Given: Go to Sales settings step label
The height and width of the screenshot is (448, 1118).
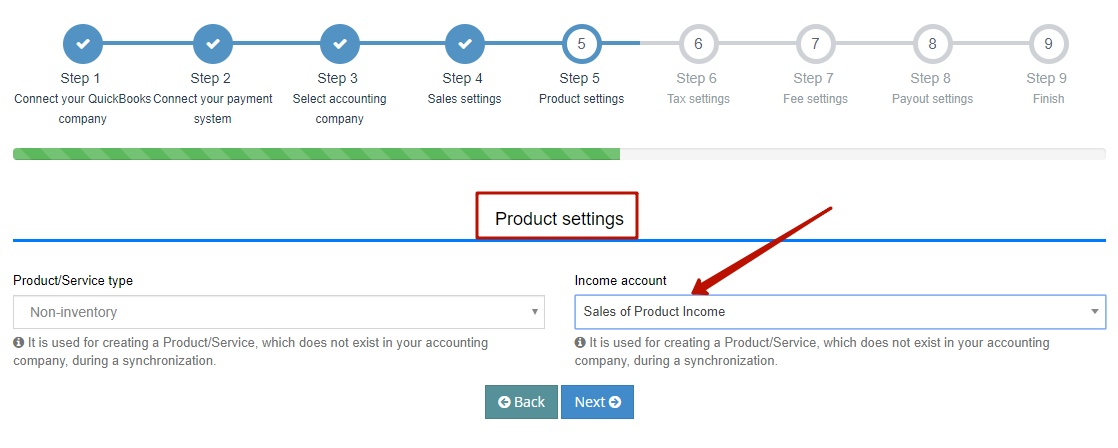Looking at the screenshot, I should tap(464, 98).
